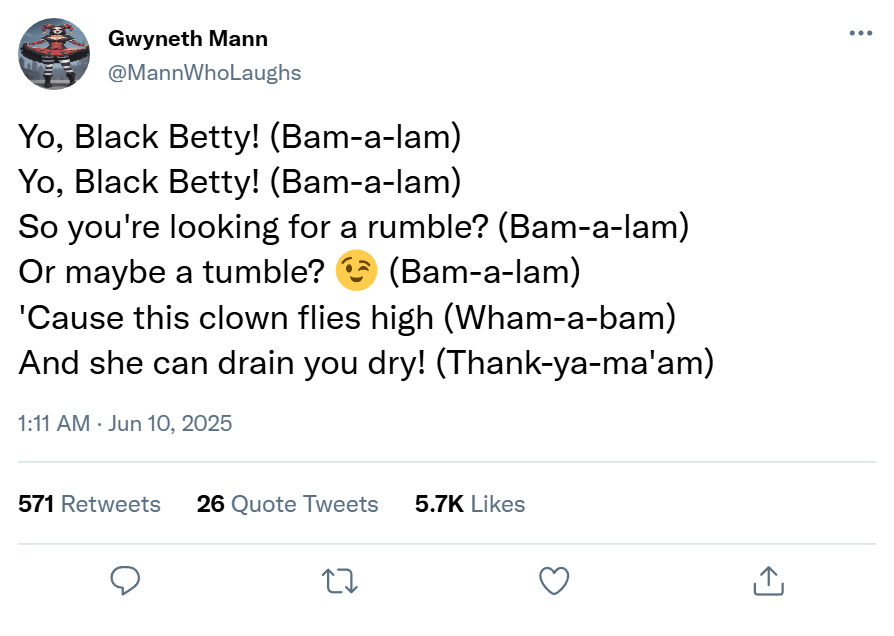Click the "(Thank-ya-ma'am)" text
The width and height of the screenshot is (894, 636).
click(577, 362)
